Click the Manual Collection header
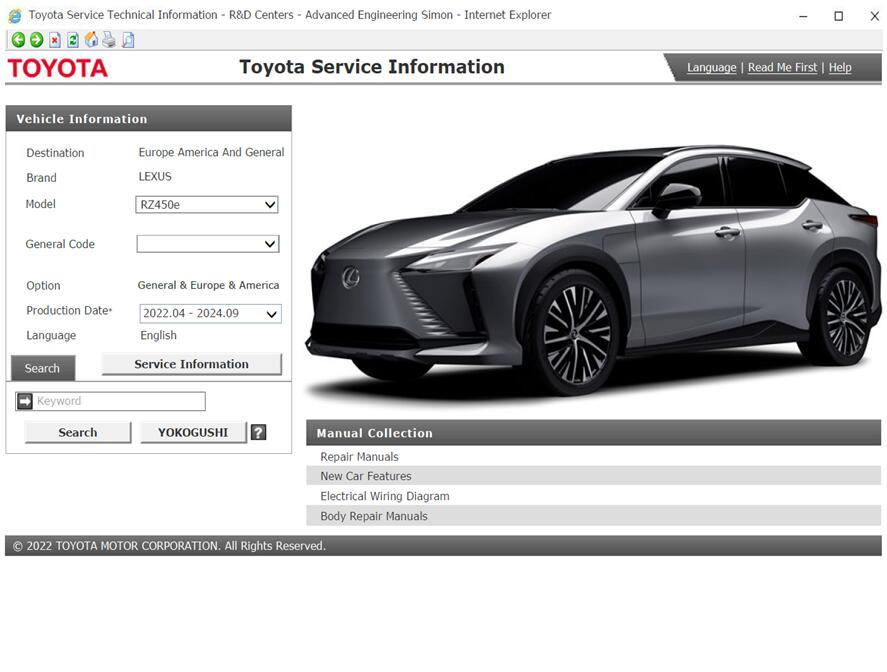887x672 pixels. 593,433
